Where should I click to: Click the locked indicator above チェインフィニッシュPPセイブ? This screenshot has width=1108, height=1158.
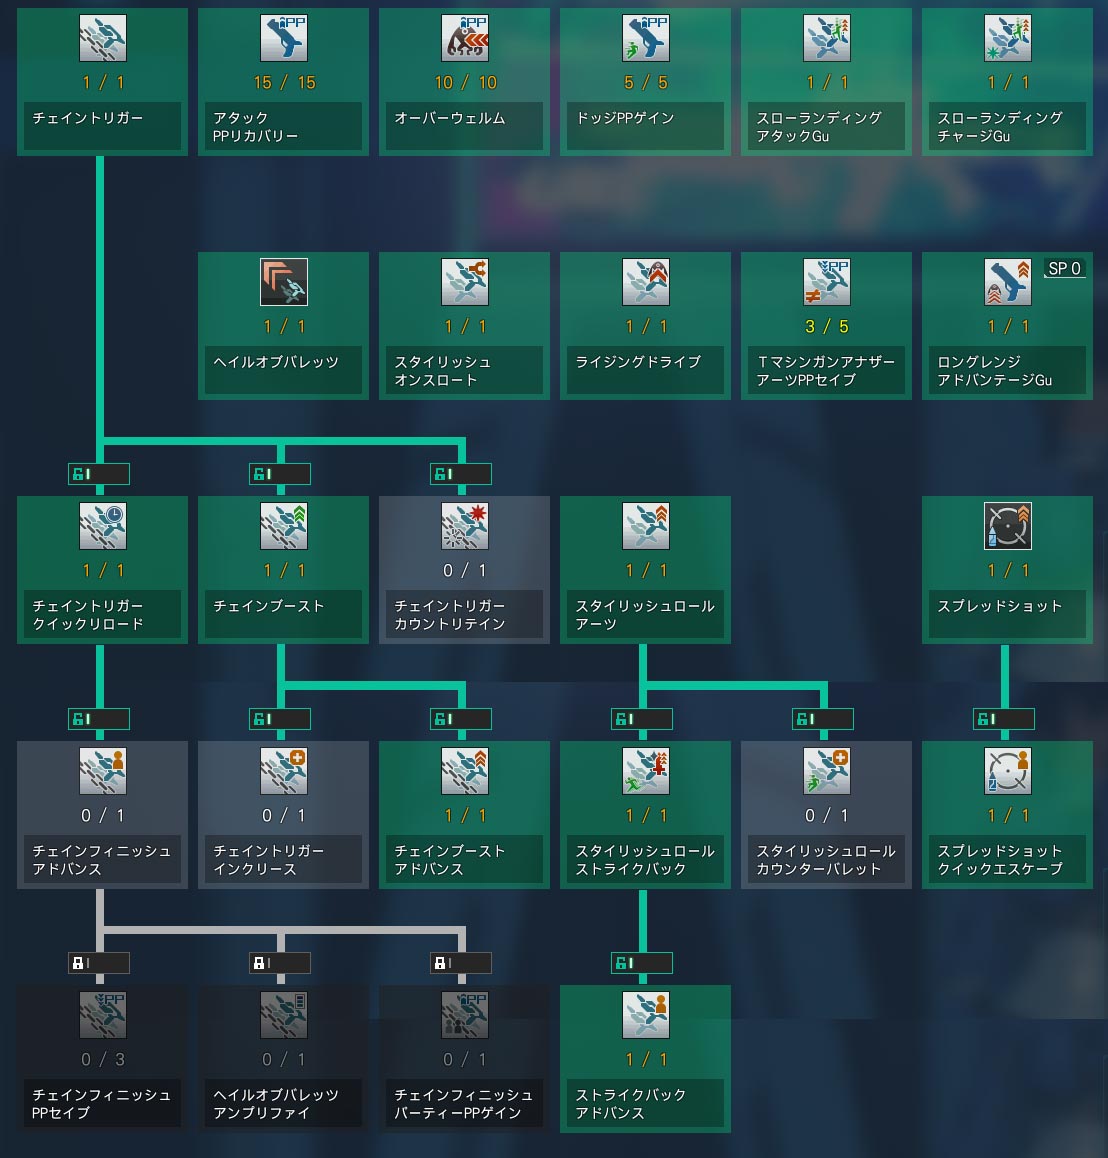98,963
